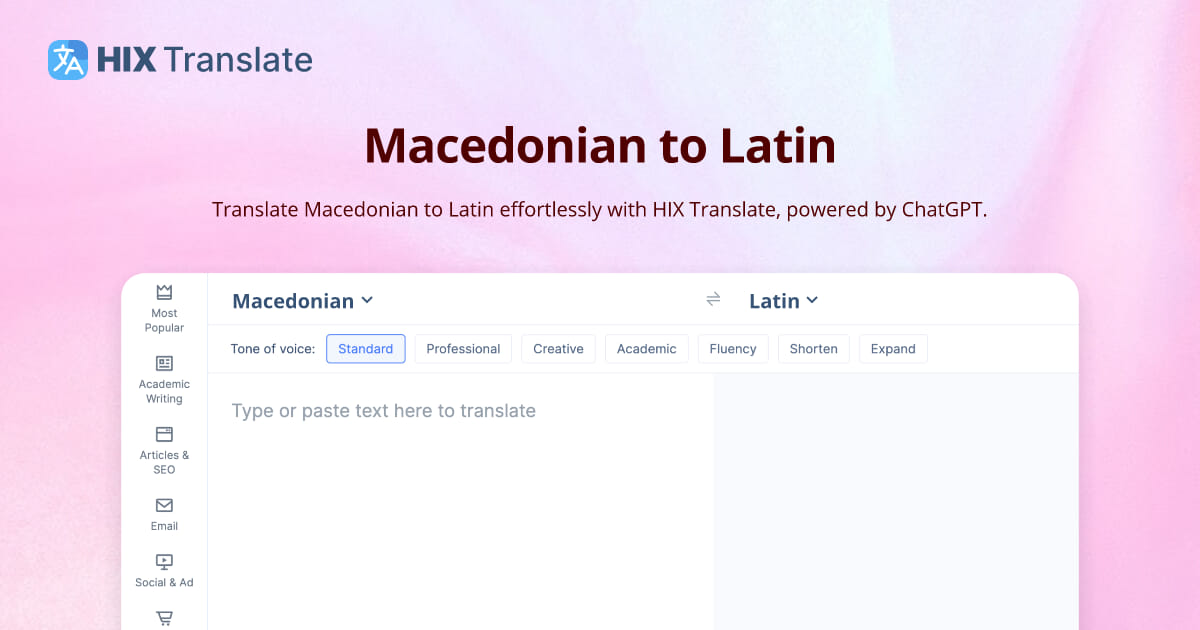
Task: Choose the Shorten option
Action: 813,348
